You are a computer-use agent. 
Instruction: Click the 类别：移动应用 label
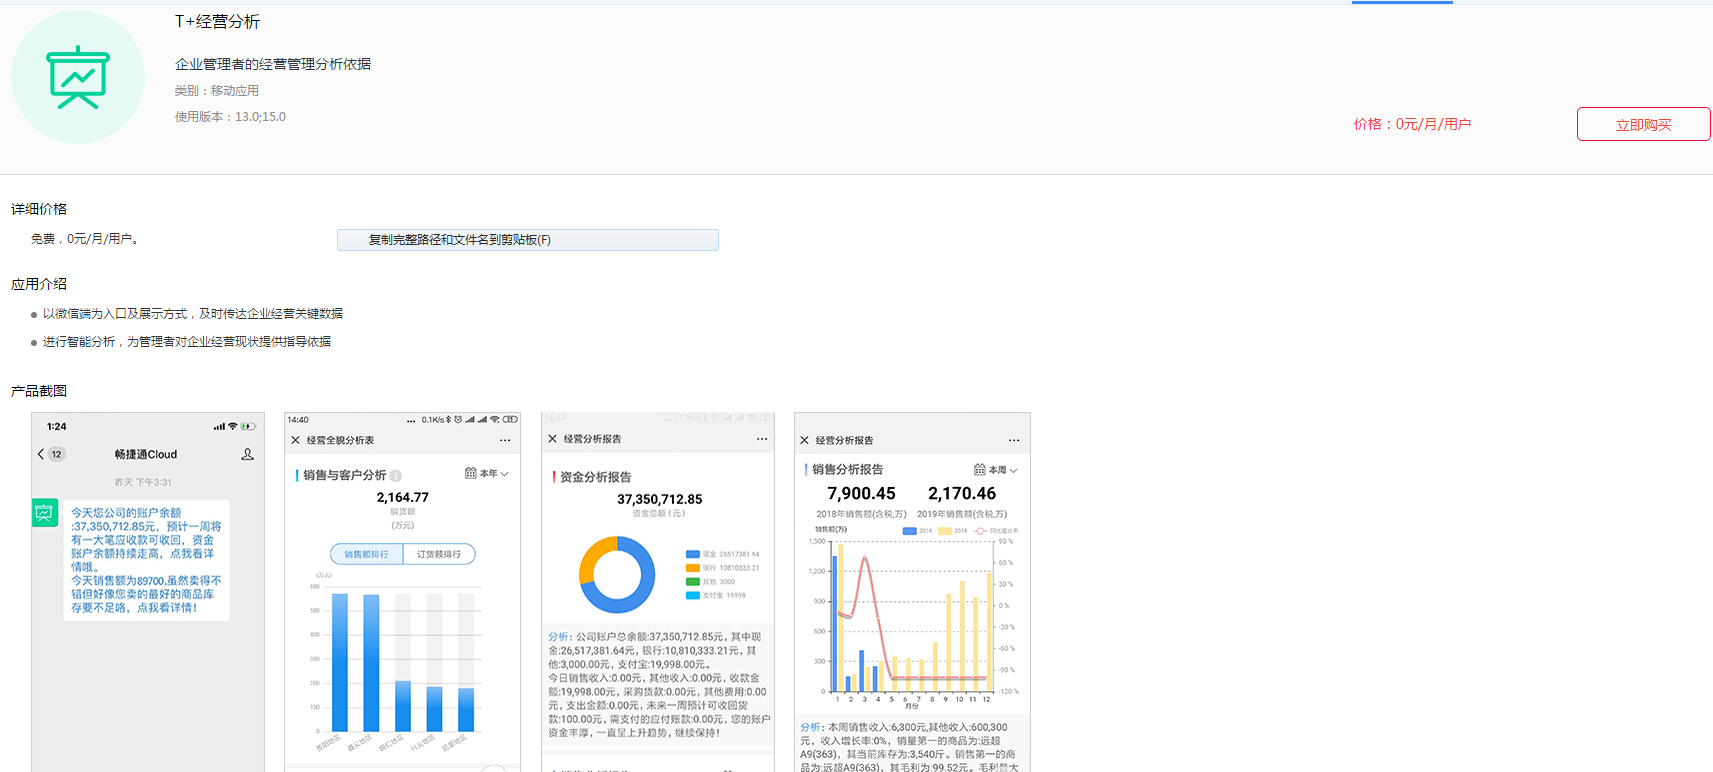click(217, 90)
